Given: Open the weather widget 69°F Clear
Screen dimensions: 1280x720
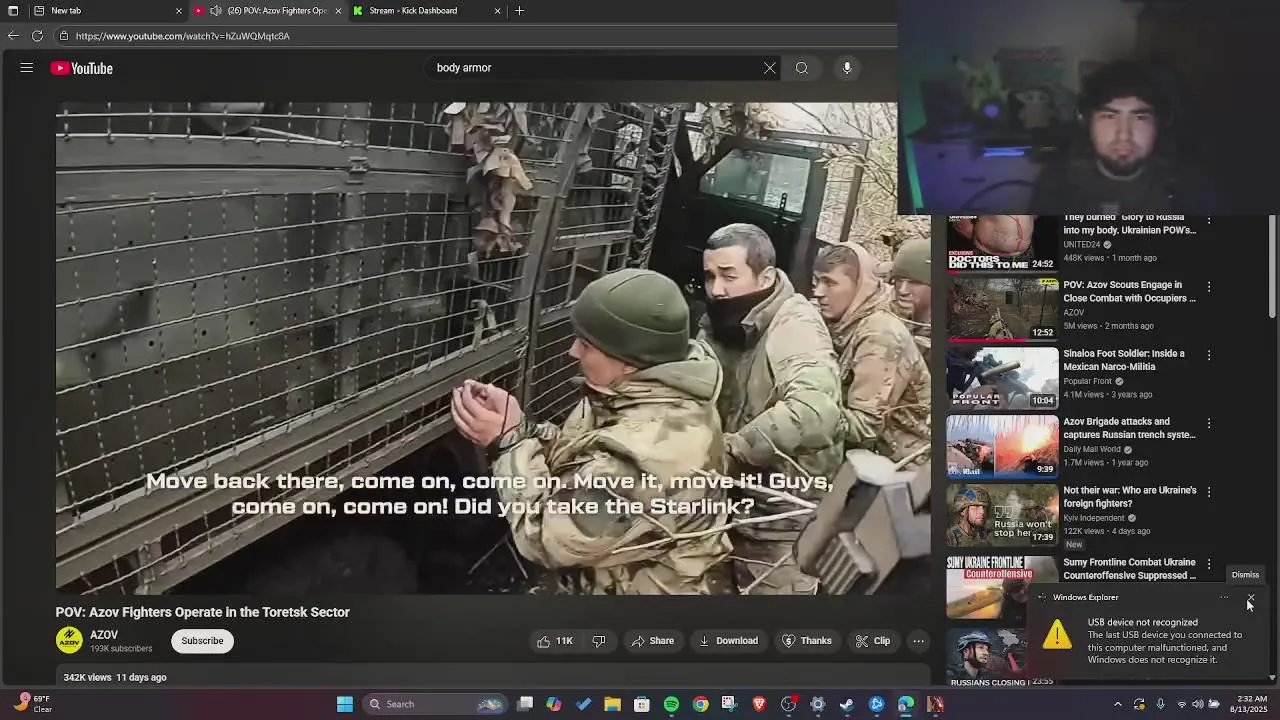Looking at the screenshot, I should (30, 704).
